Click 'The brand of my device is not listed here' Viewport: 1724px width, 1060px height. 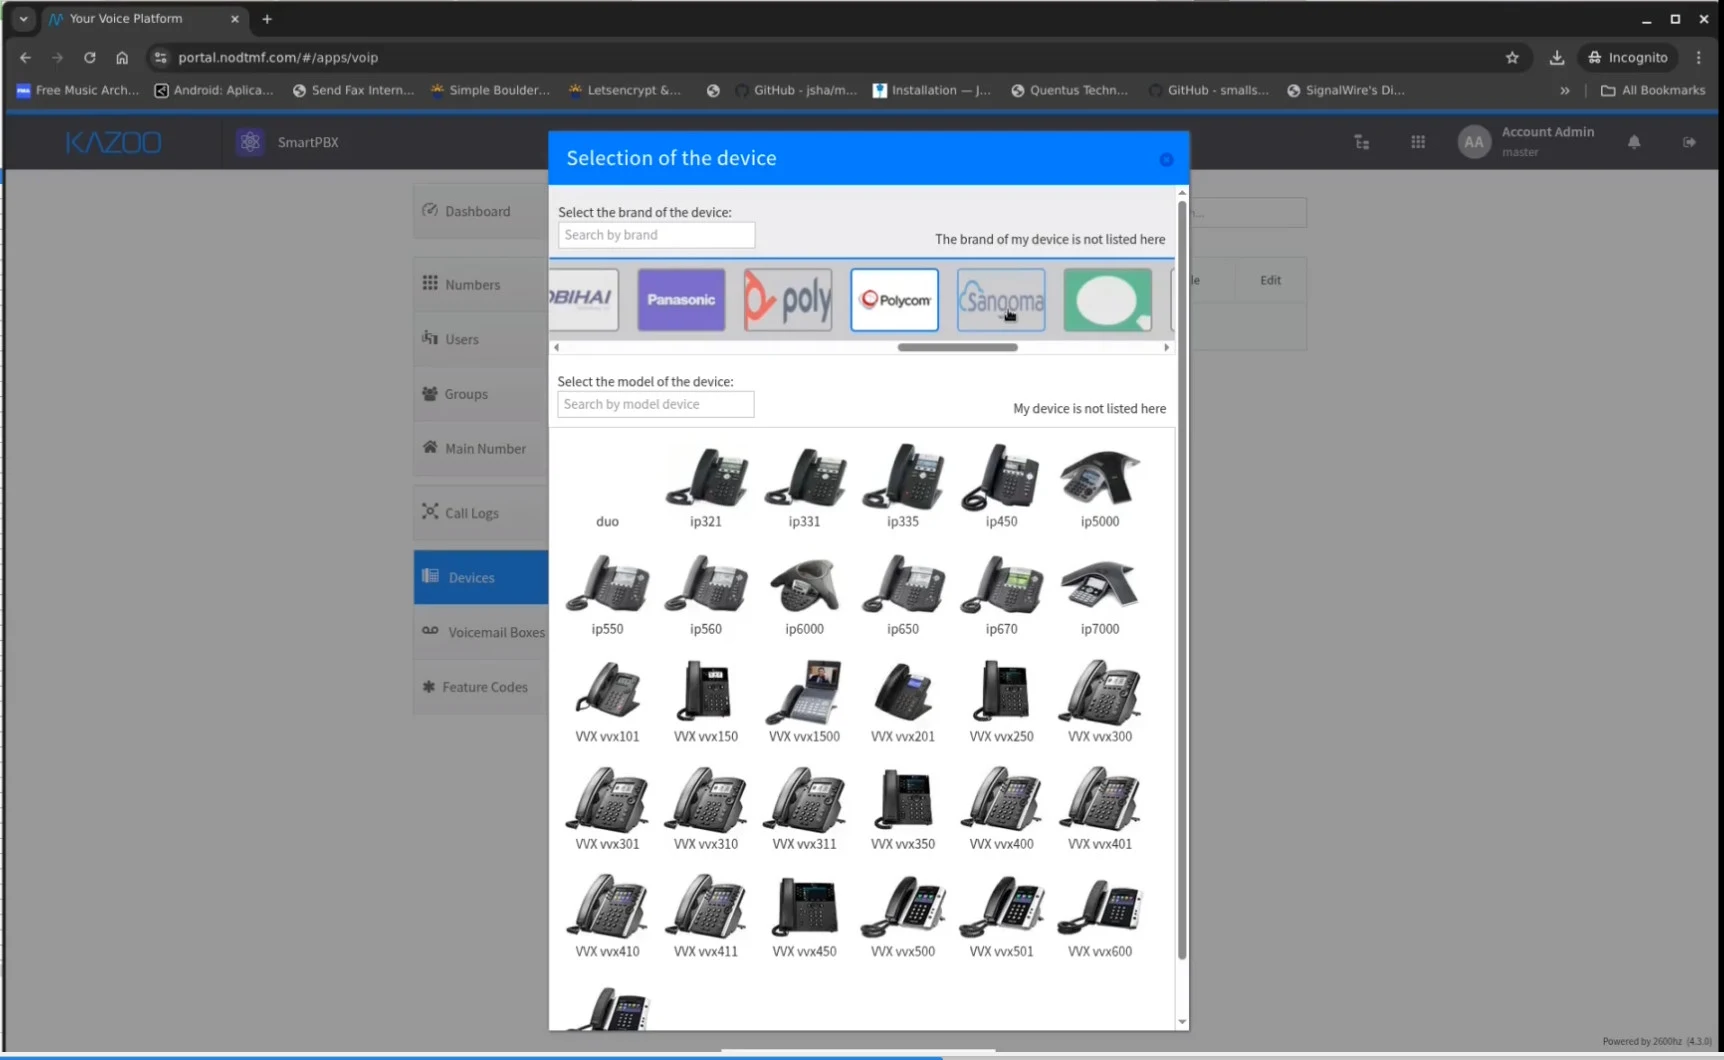[x=1050, y=239]
